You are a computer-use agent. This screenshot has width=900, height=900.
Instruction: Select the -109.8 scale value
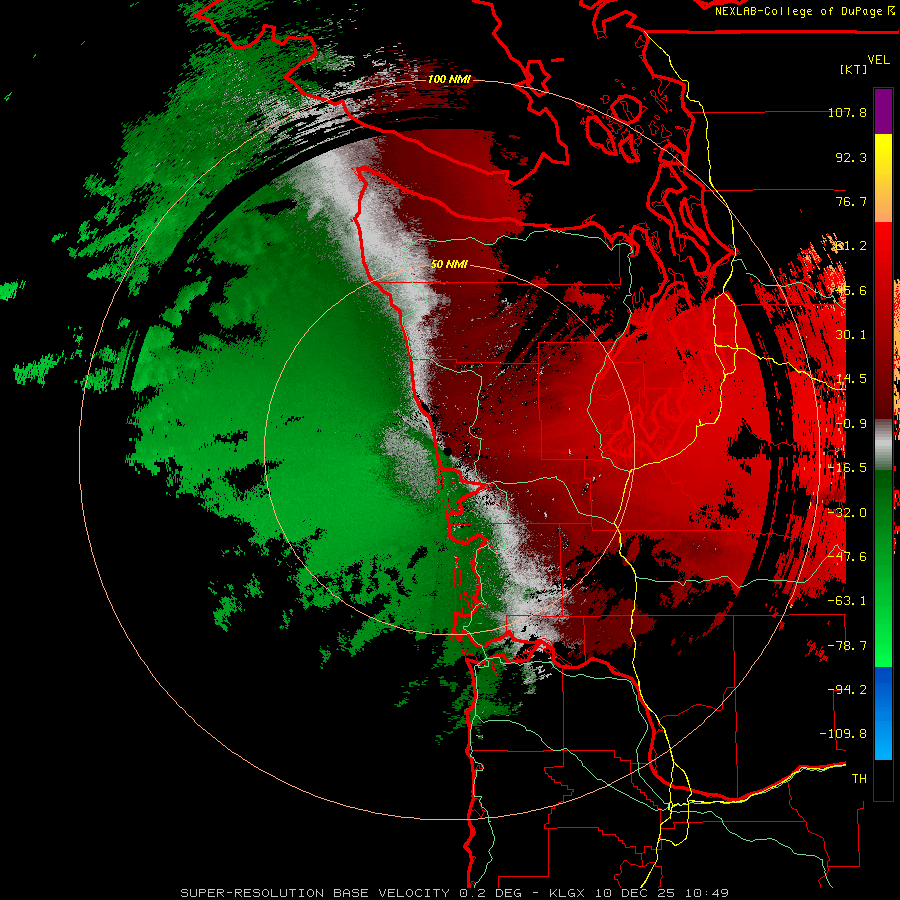coord(843,734)
